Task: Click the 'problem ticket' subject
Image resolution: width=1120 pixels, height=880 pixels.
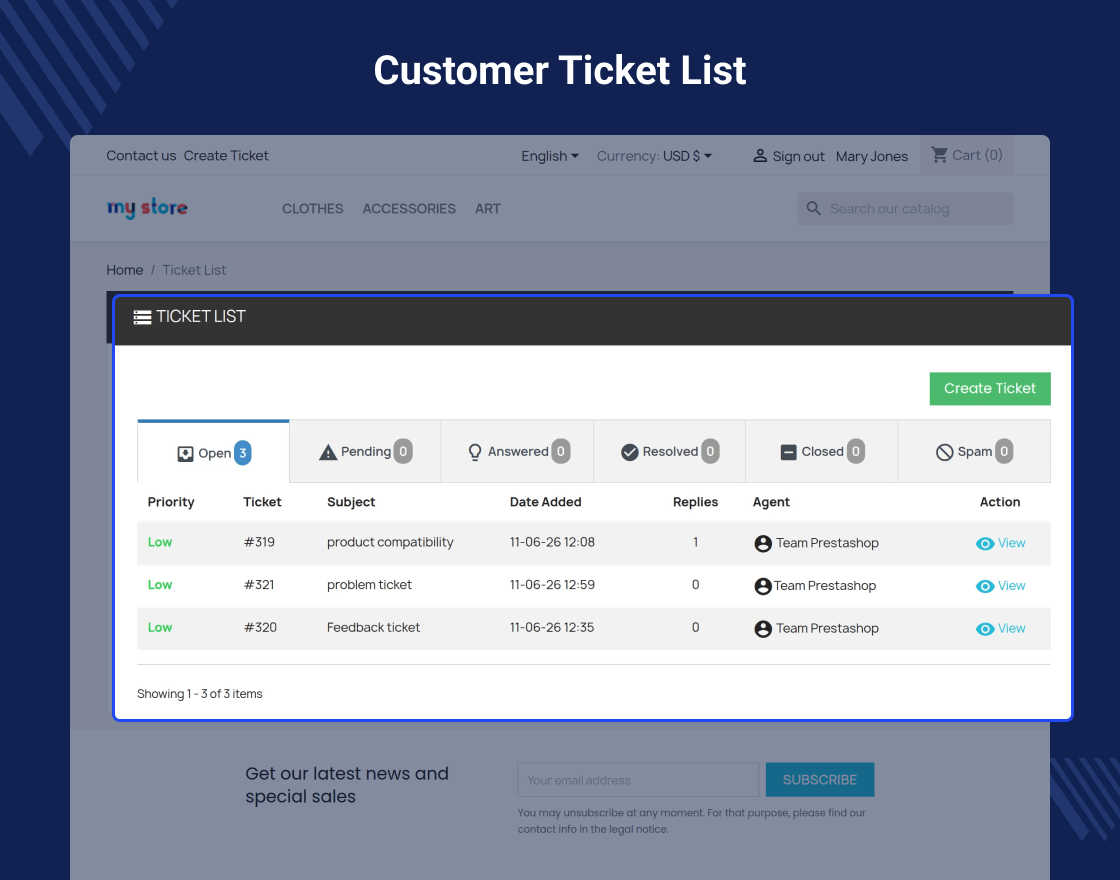Action: [369, 585]
